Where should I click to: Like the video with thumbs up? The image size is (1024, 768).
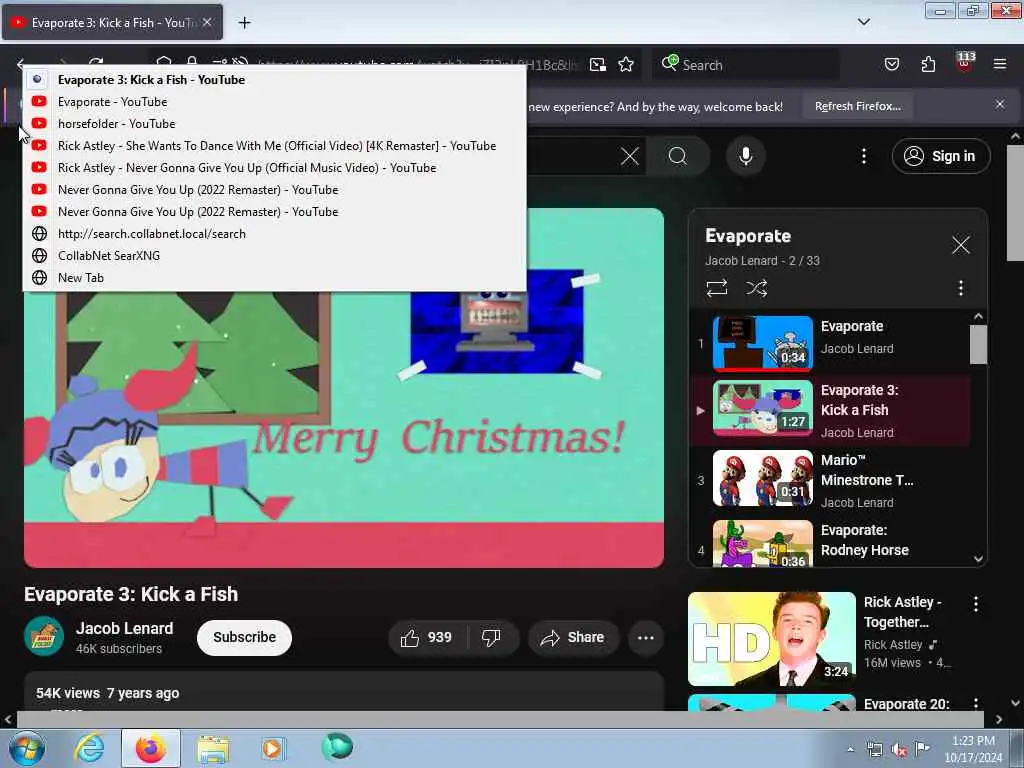pos(428,637)
